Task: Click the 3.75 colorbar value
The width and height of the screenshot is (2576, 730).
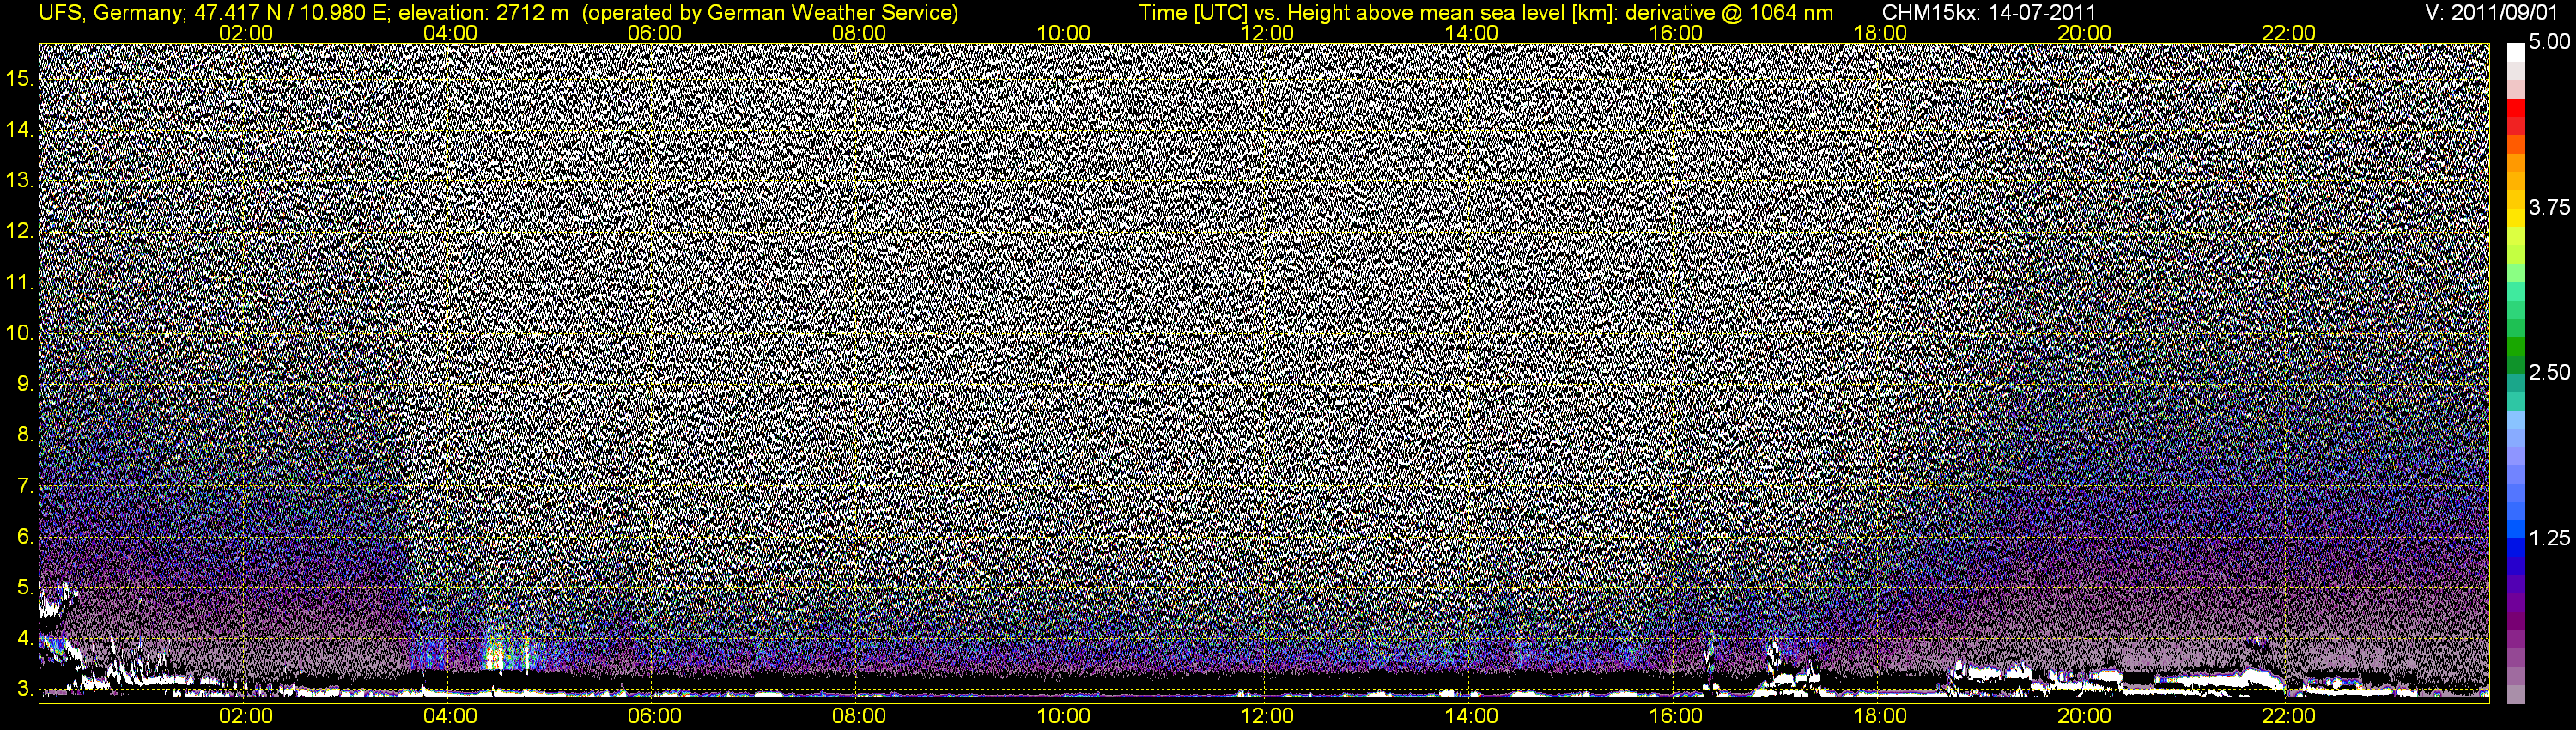Action: (2549, 208)
